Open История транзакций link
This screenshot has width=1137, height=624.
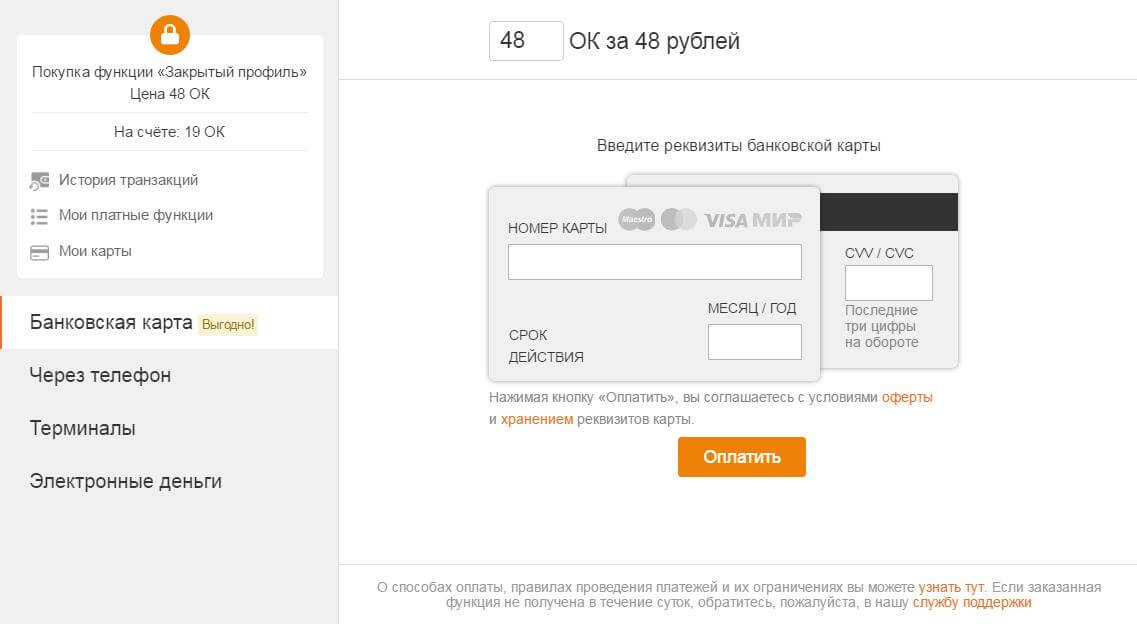pyautogui.click(x=128, y=180)
